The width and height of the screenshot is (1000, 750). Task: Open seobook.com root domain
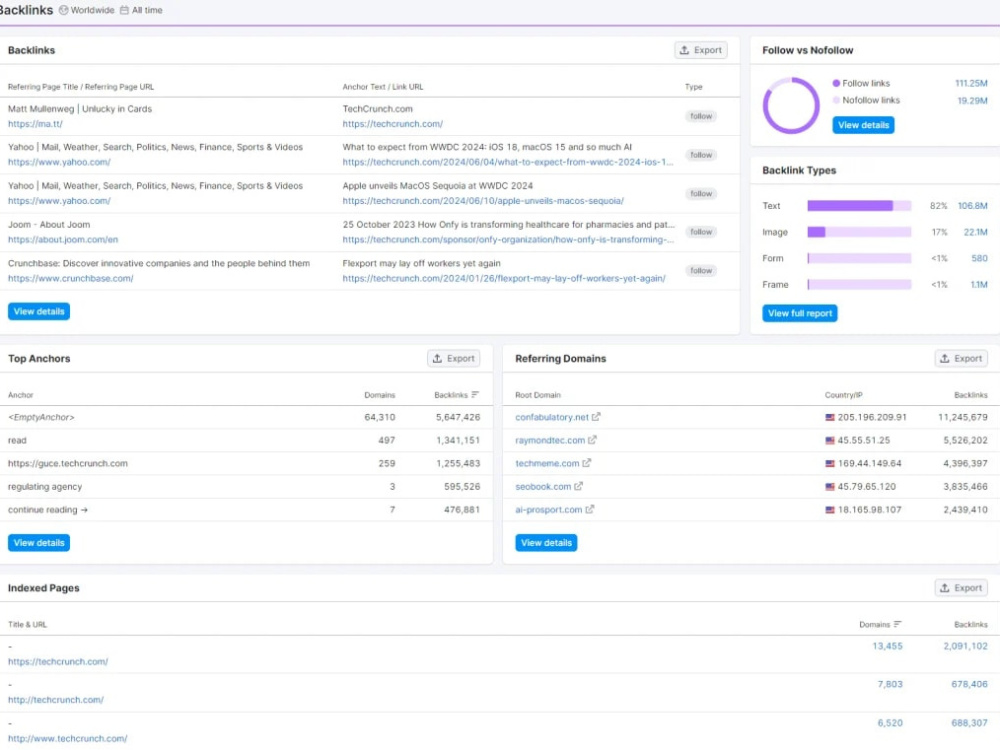pyautogui.click(x=543, y=486)
